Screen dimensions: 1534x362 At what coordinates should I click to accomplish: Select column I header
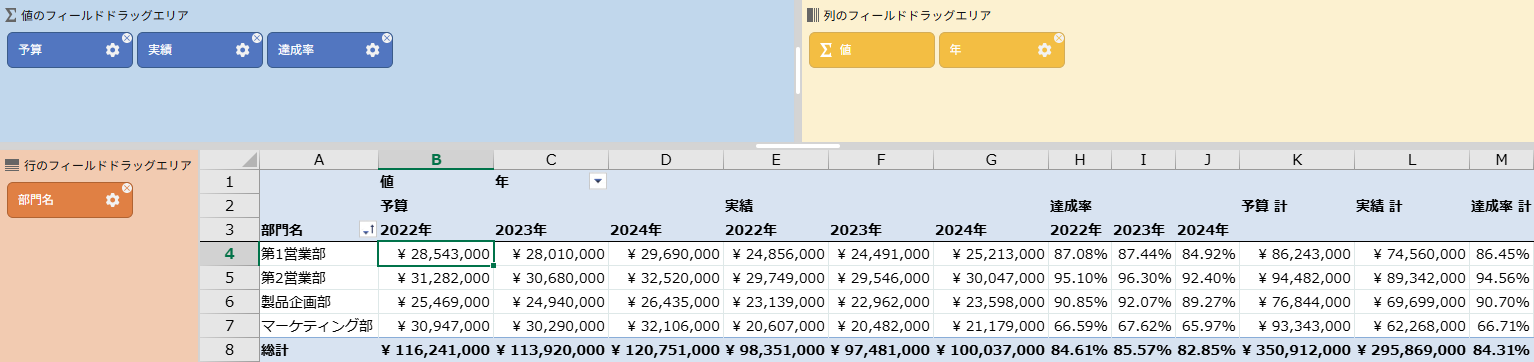[1144, 160]
